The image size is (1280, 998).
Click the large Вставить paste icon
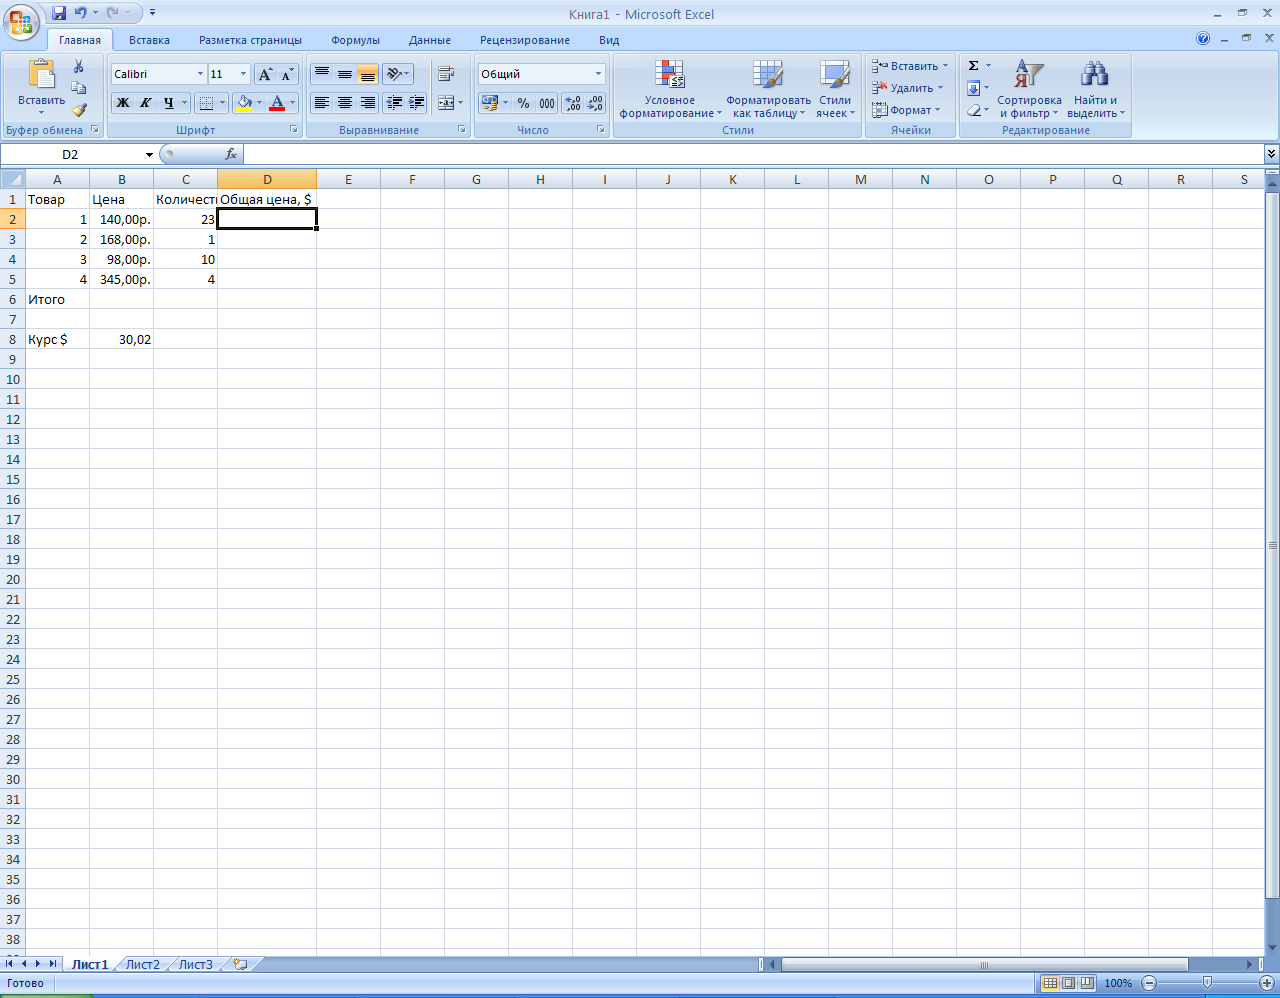pos(42,75)
